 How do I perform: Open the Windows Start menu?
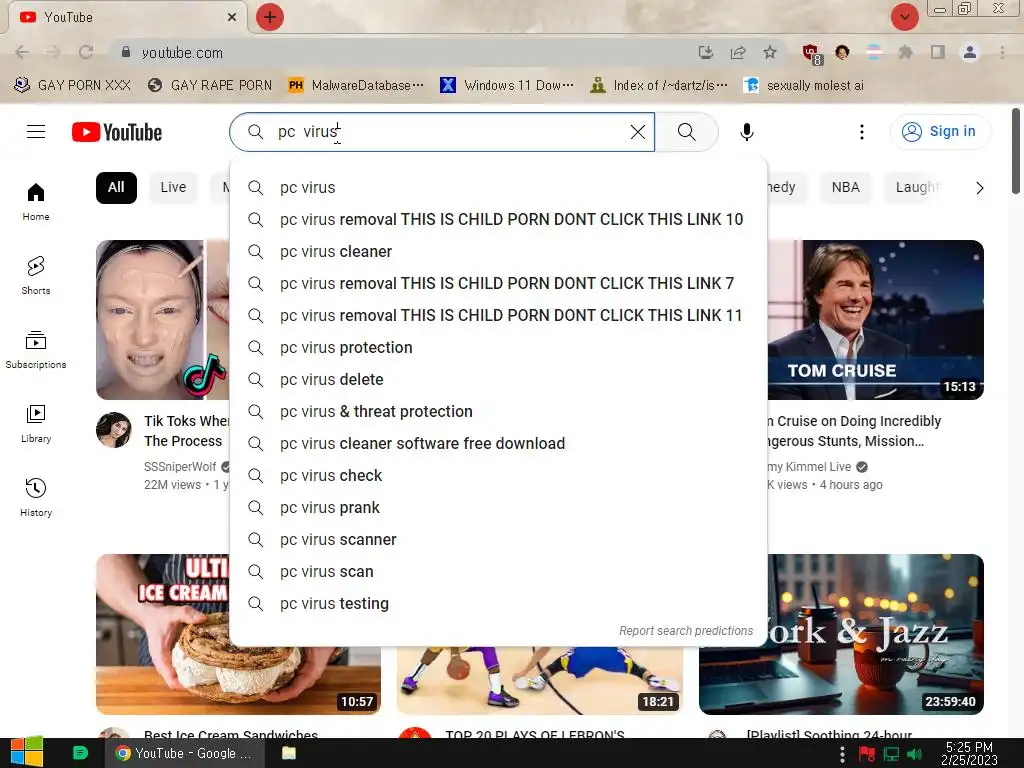pyautogui.click(x=27, y=752)
